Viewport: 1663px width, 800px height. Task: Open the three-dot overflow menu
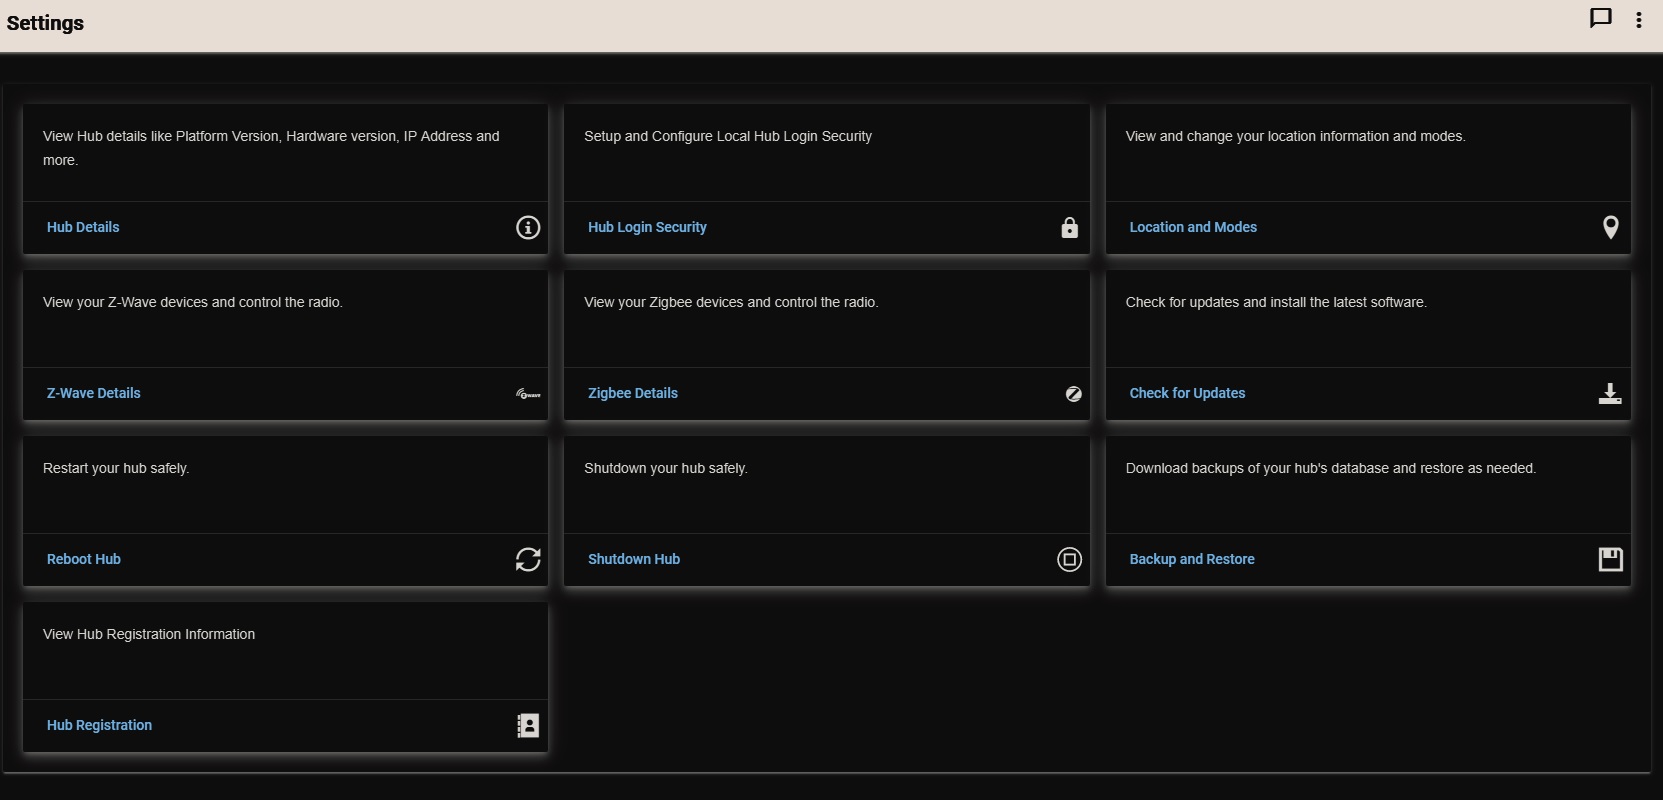(x=1638, y=20)
